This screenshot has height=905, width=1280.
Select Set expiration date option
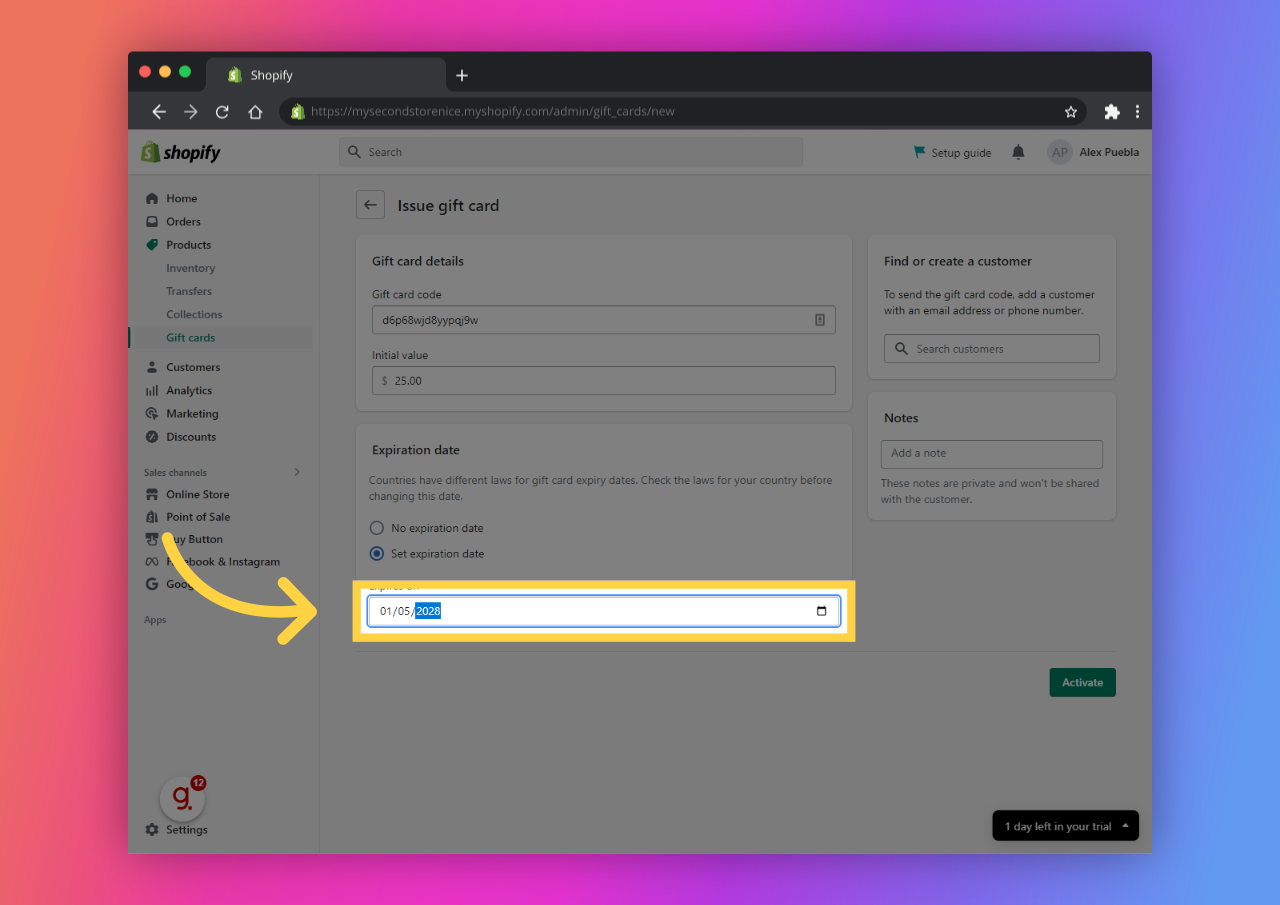(376, 554)
